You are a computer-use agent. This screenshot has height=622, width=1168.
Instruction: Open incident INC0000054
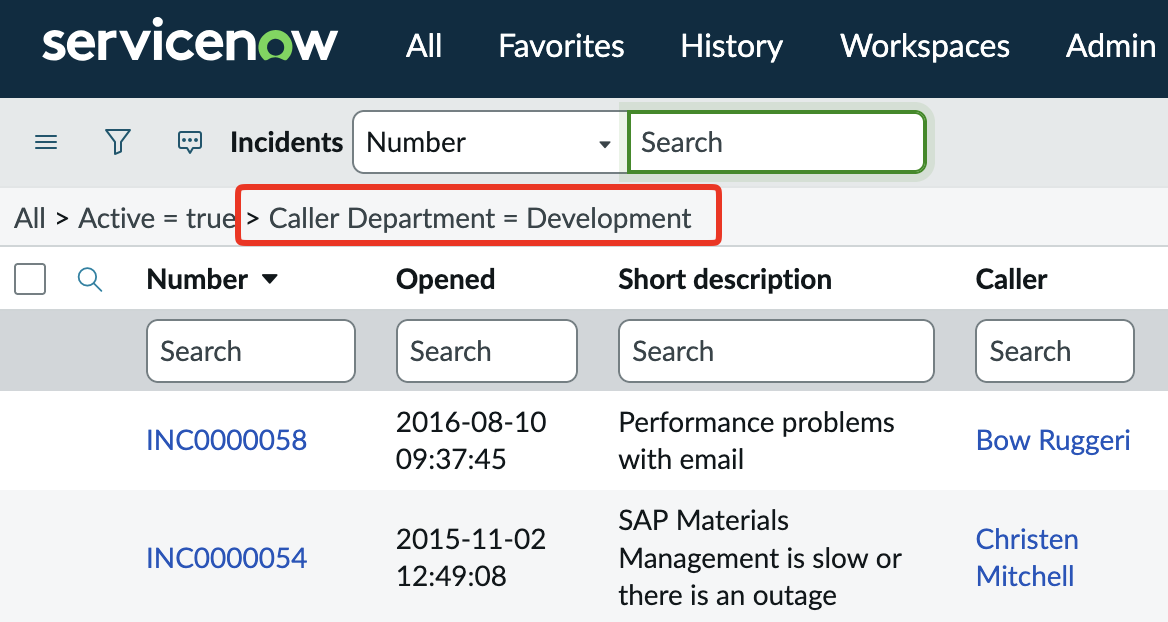coord(226,558)
